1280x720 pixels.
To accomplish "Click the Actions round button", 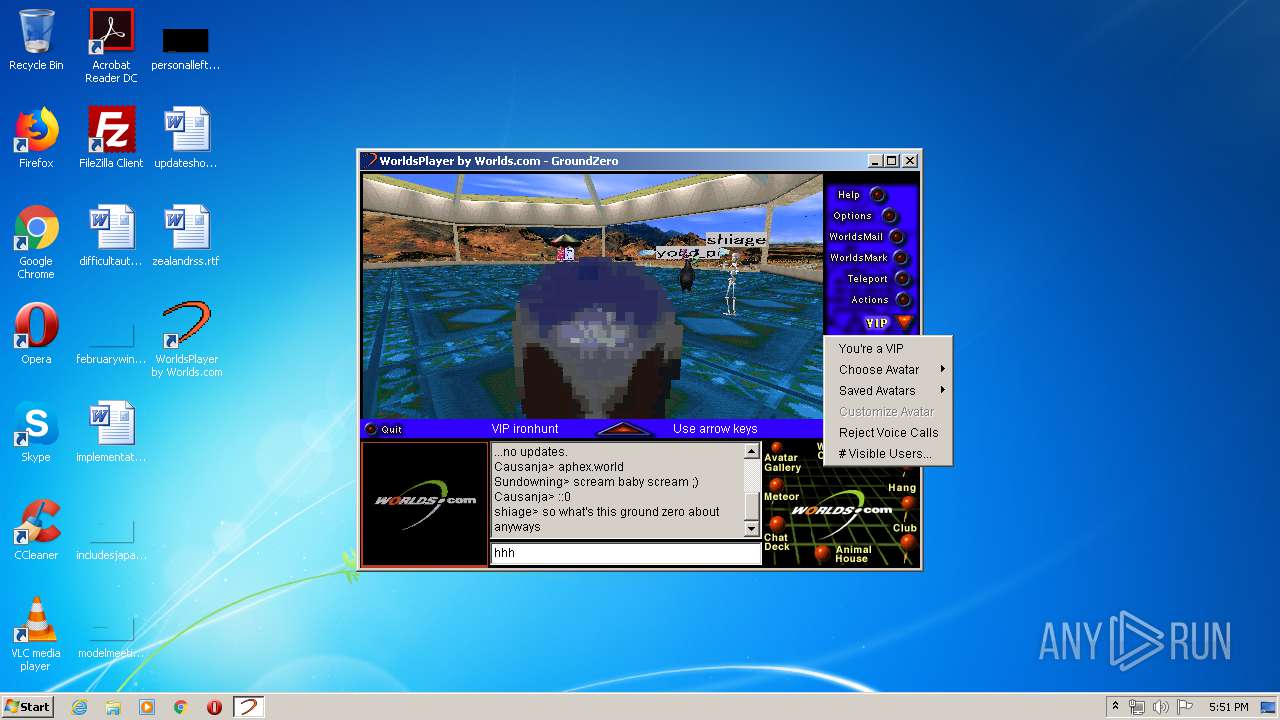I will pos(903,300).
